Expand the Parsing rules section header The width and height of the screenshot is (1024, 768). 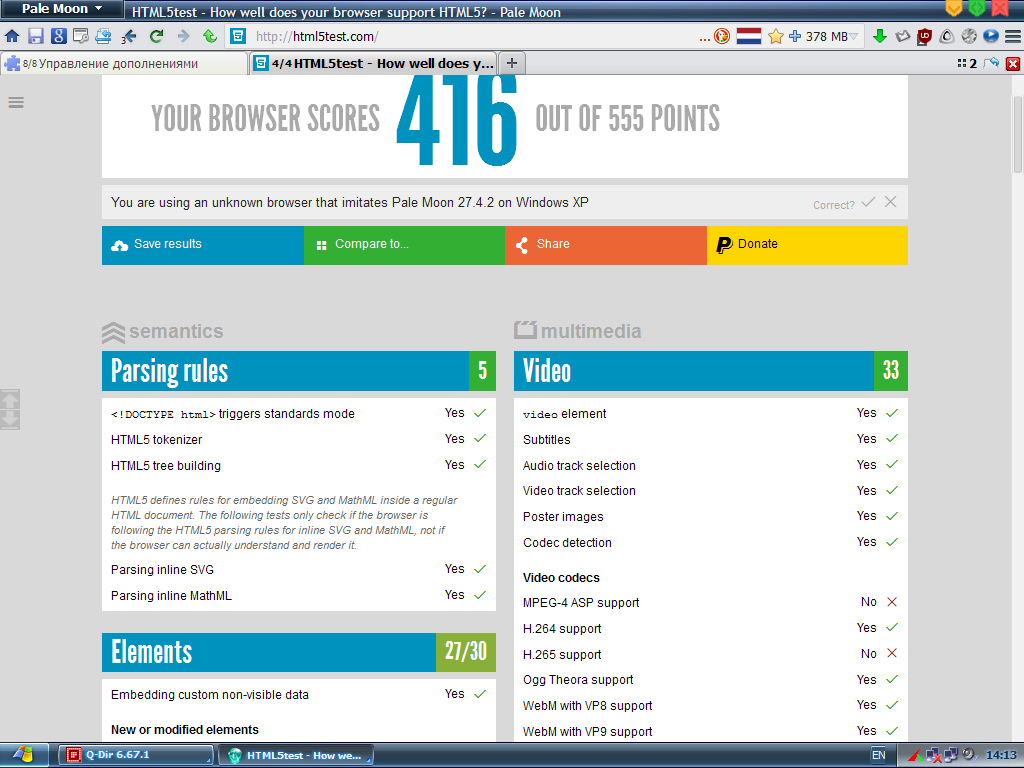tap(298, 371)
